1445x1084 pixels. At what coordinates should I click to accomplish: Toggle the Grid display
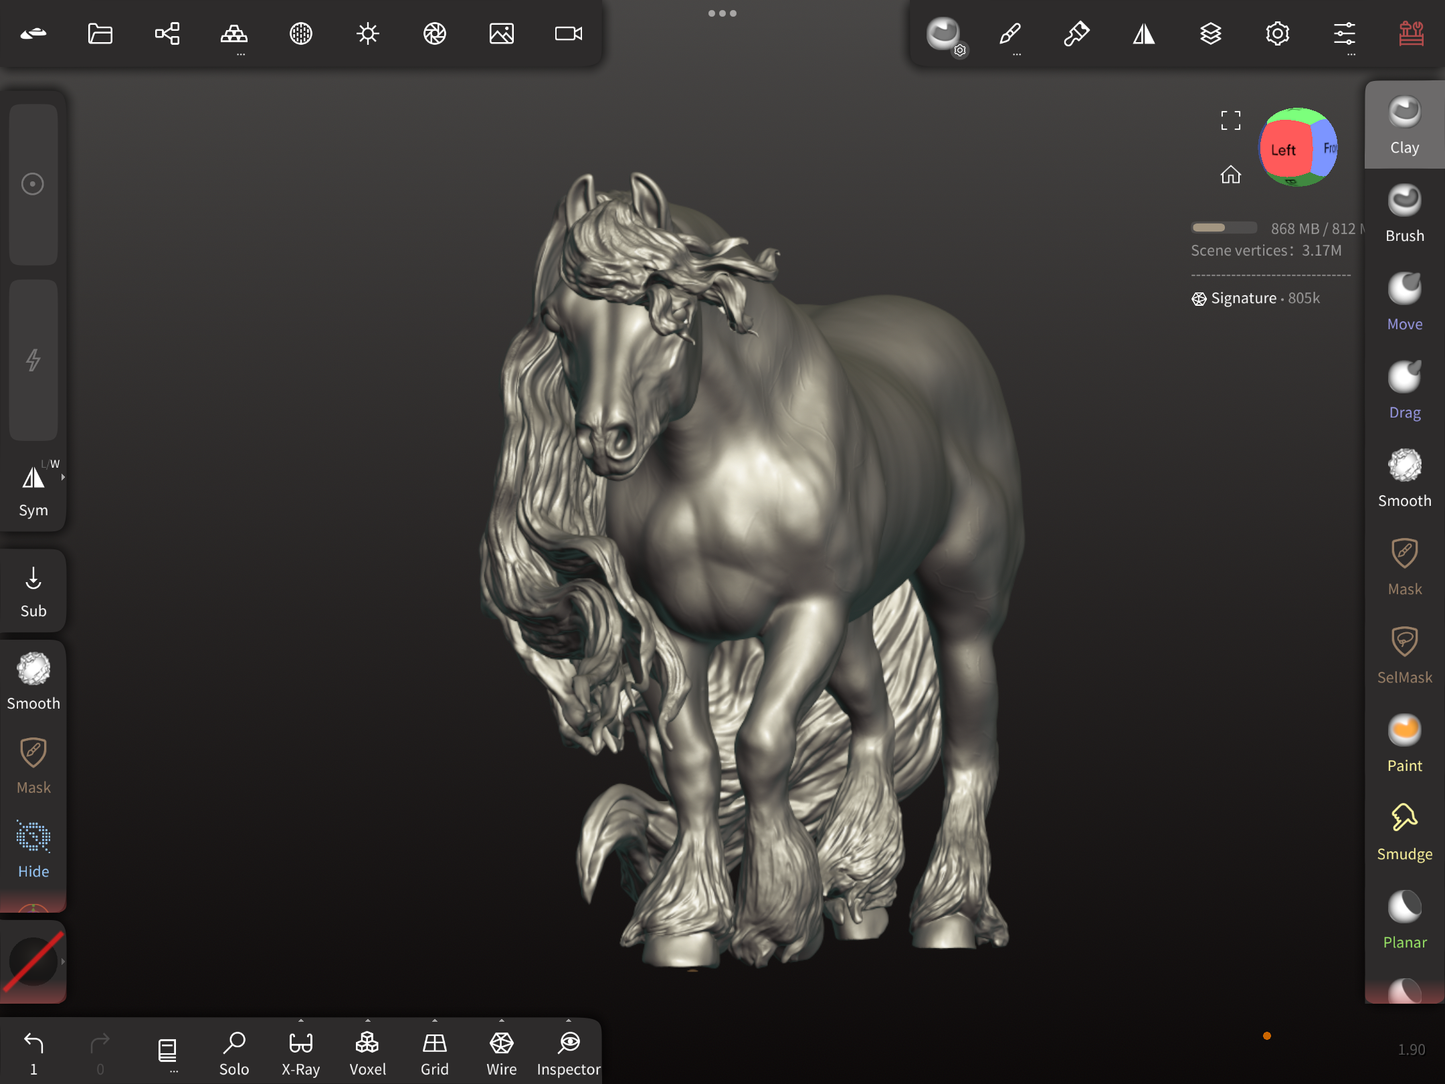tap(434, 1053)
